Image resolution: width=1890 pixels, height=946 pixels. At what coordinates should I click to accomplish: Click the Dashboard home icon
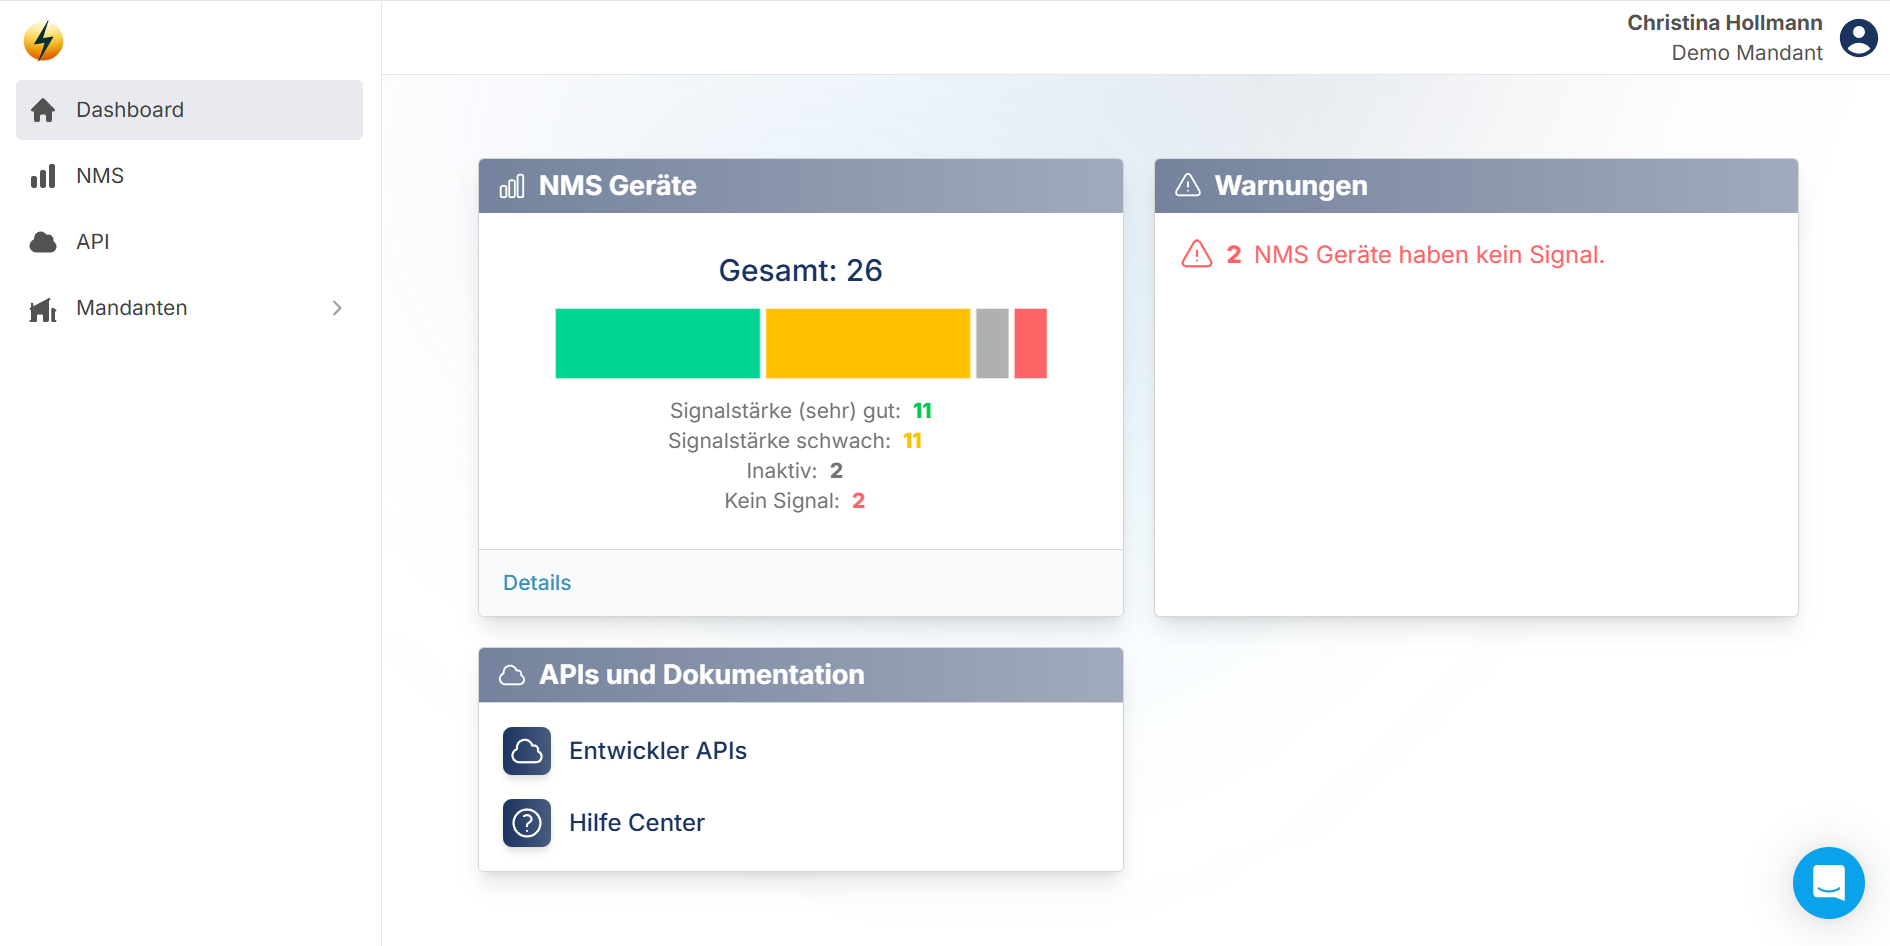point(43,110)
